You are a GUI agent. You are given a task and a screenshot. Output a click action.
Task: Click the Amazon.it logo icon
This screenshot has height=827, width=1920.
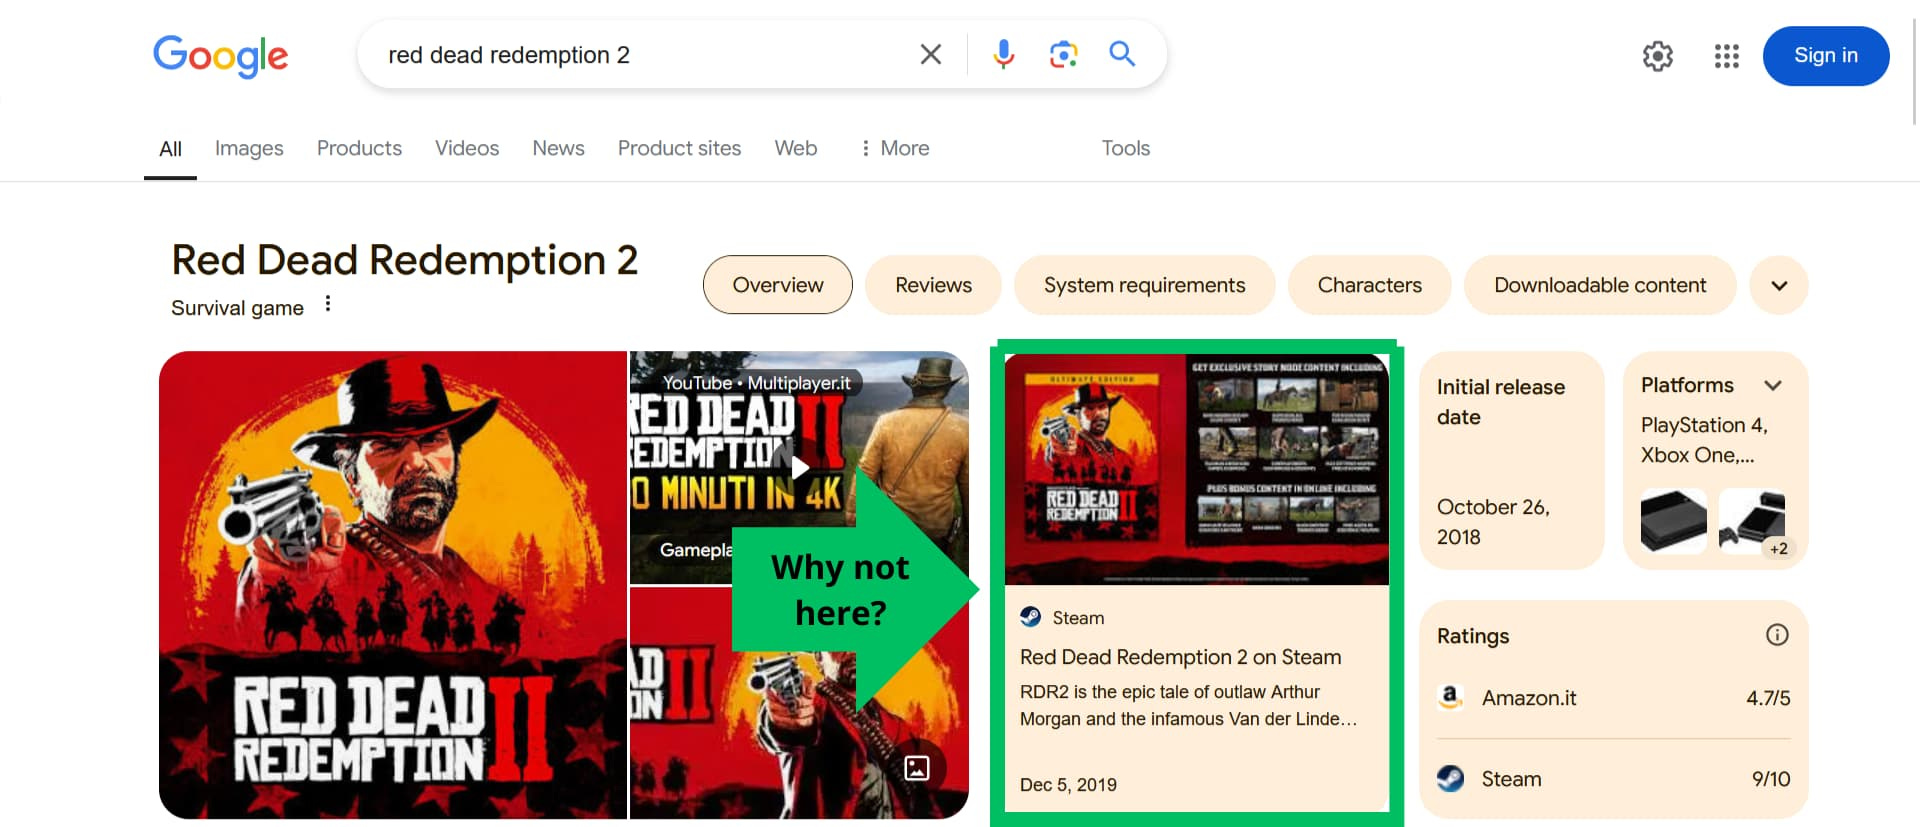[1450, 697]
